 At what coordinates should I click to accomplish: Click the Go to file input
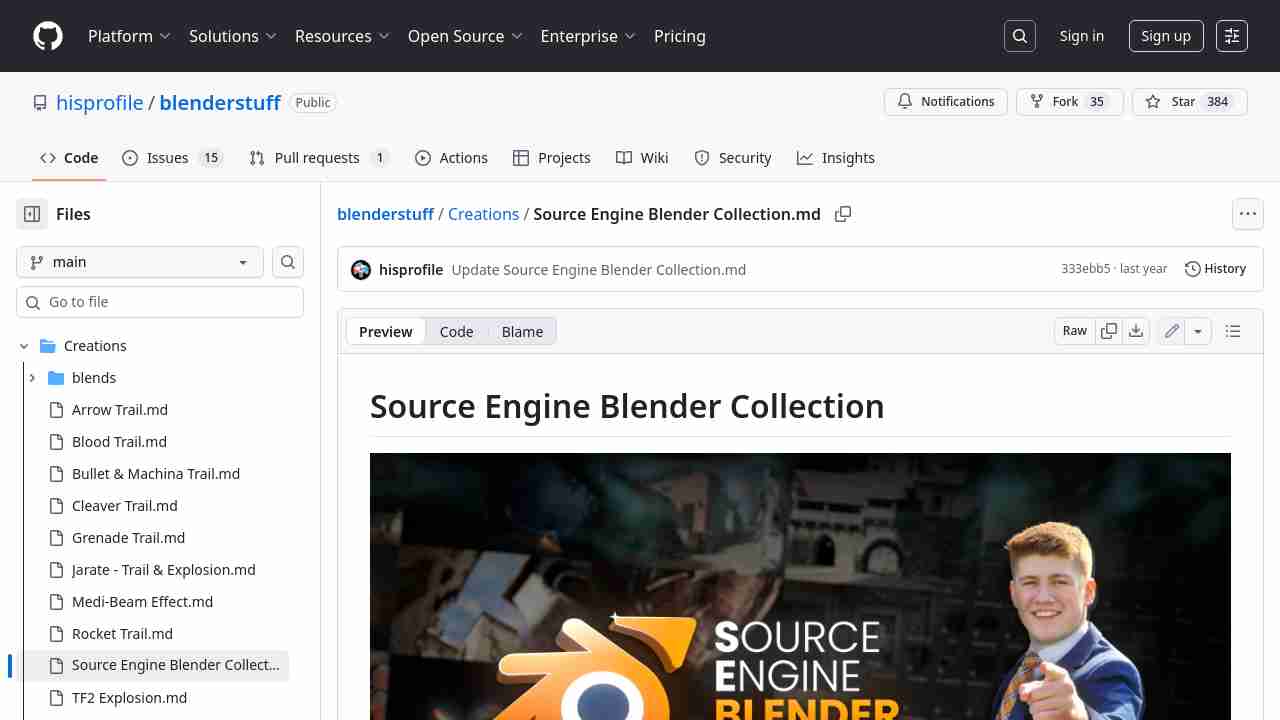[160, 302]
